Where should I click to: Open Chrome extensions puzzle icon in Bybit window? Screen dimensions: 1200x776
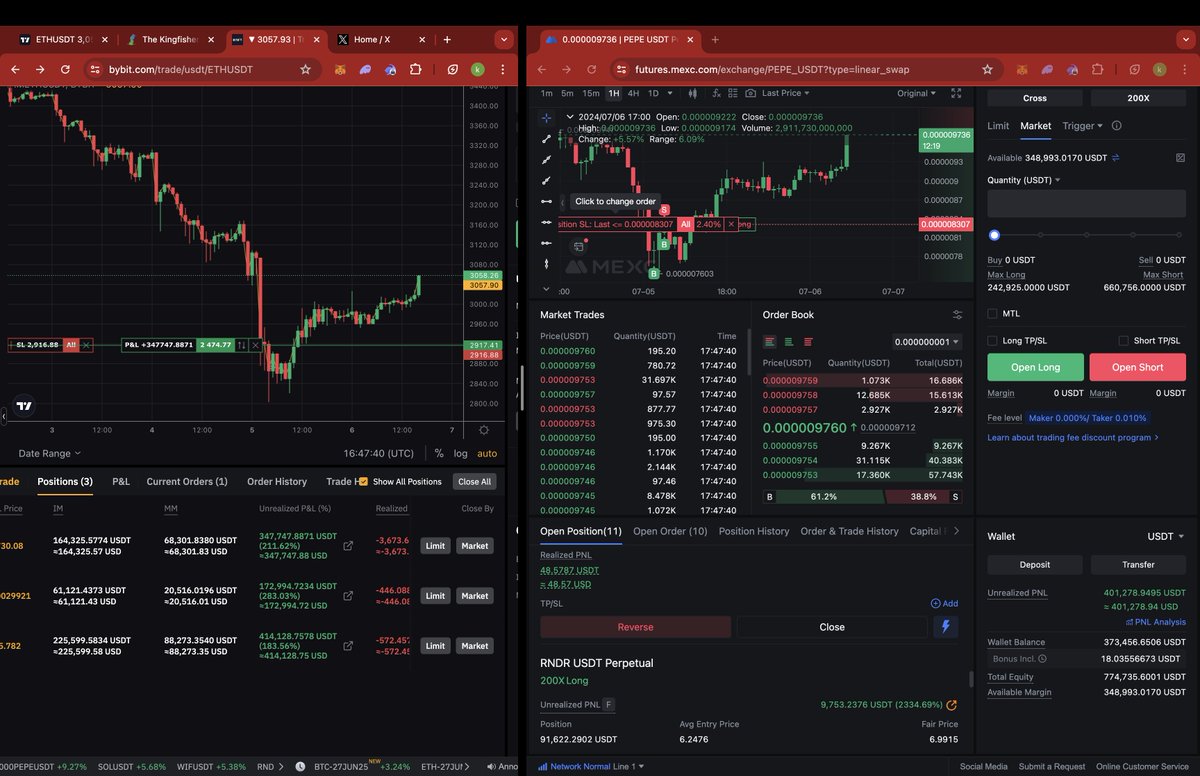(x=416, y=70)
